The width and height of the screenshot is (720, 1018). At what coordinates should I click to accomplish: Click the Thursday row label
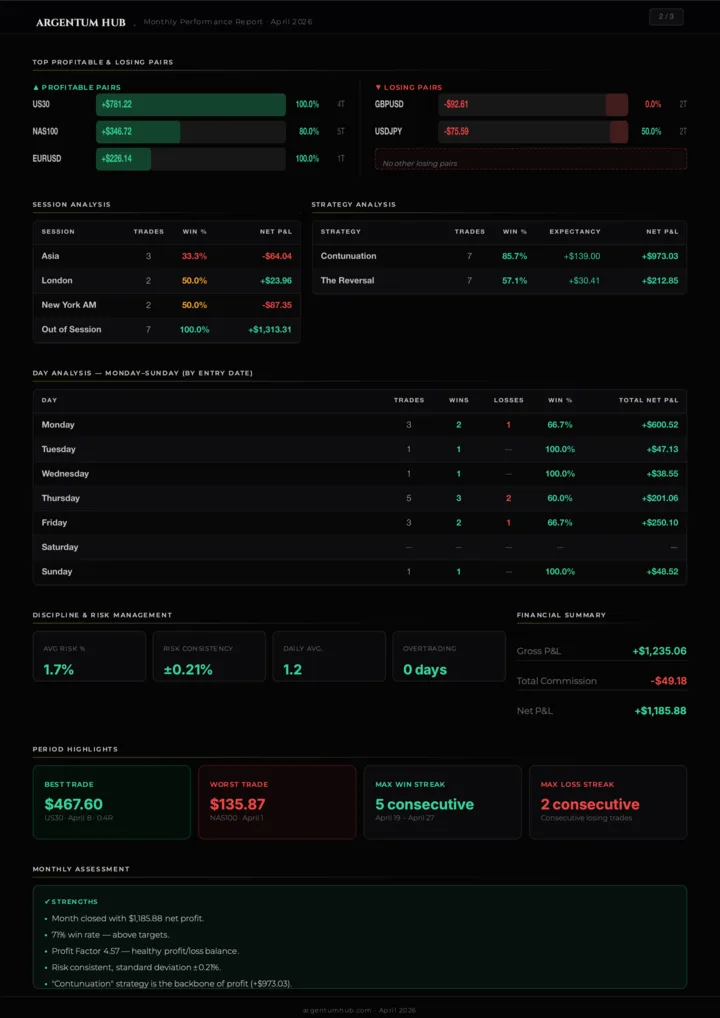[x=60, y=499]
